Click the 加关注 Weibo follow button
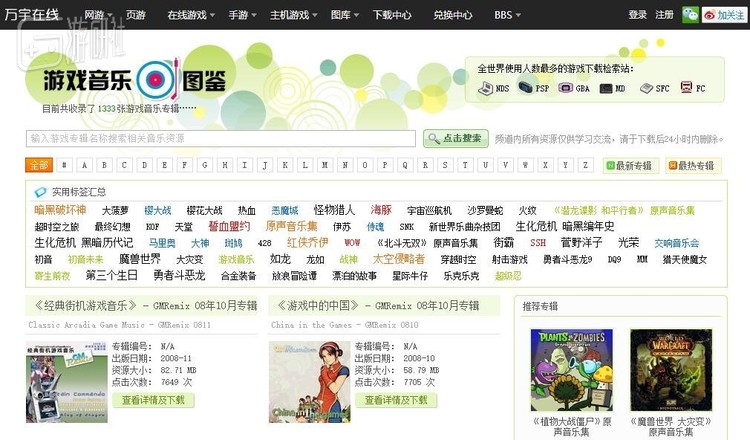This screenshot has width=750, height=440. [x=724, y=15]
